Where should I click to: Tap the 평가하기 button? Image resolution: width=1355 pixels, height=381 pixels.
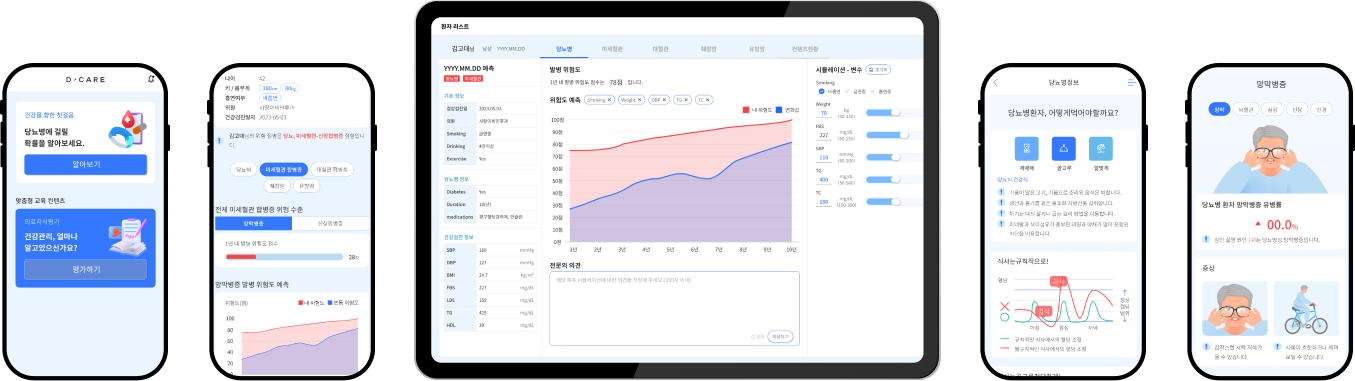pyautogui.click(x=86, y=269)
